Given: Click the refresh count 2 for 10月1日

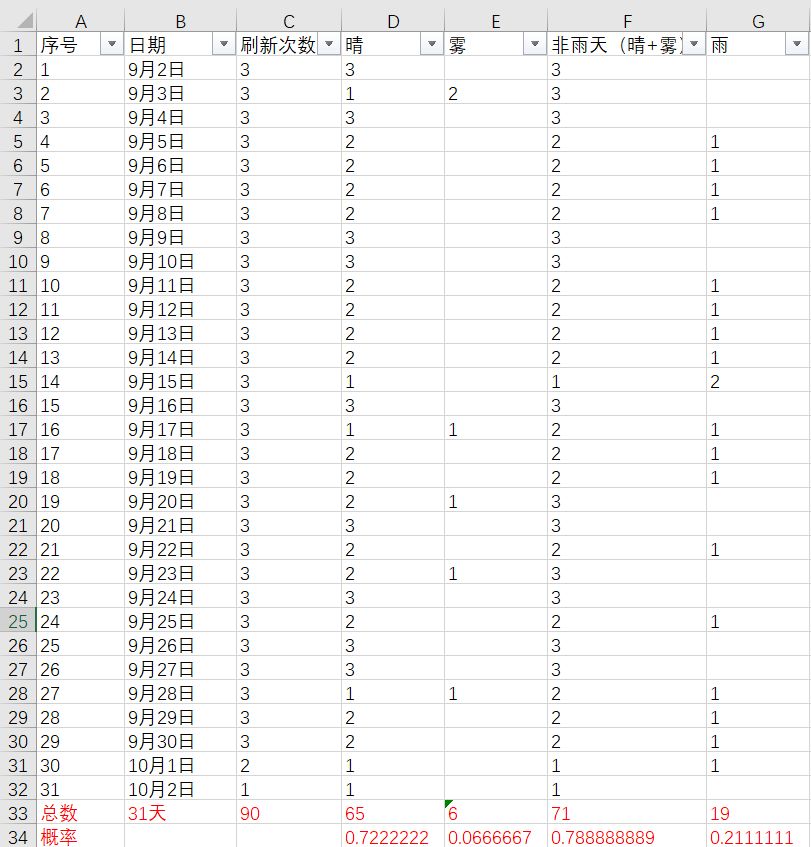Looking at the screenshot, I should pyautogui.click(x=289, y=765).
